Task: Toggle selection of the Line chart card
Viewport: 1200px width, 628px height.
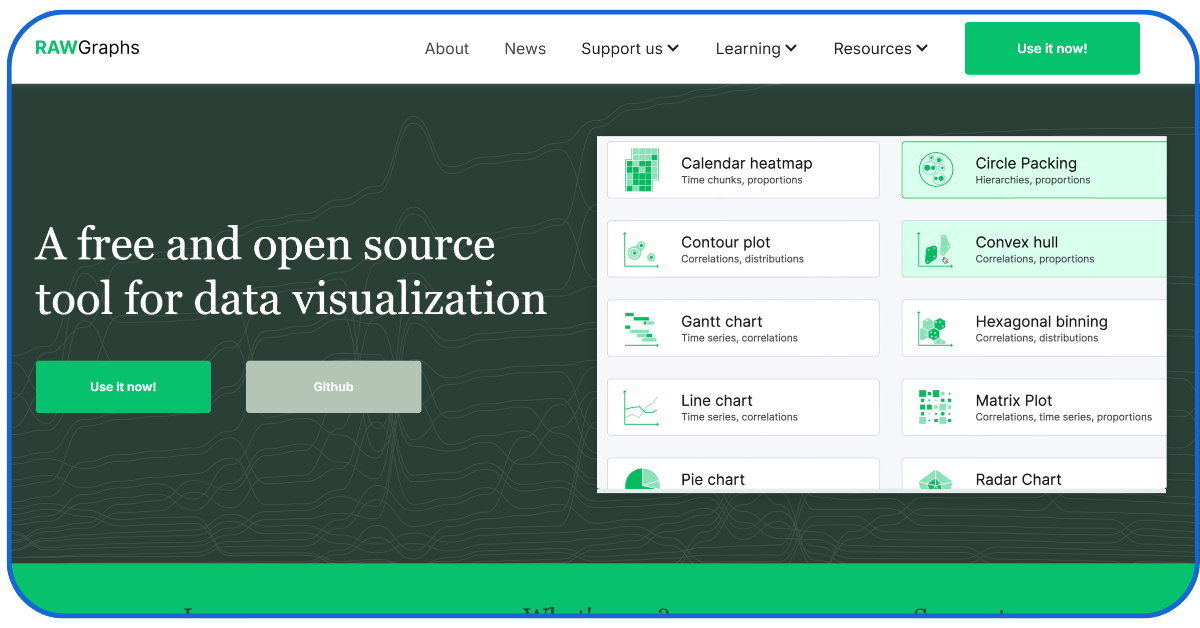Action: (x=742, y=406)
